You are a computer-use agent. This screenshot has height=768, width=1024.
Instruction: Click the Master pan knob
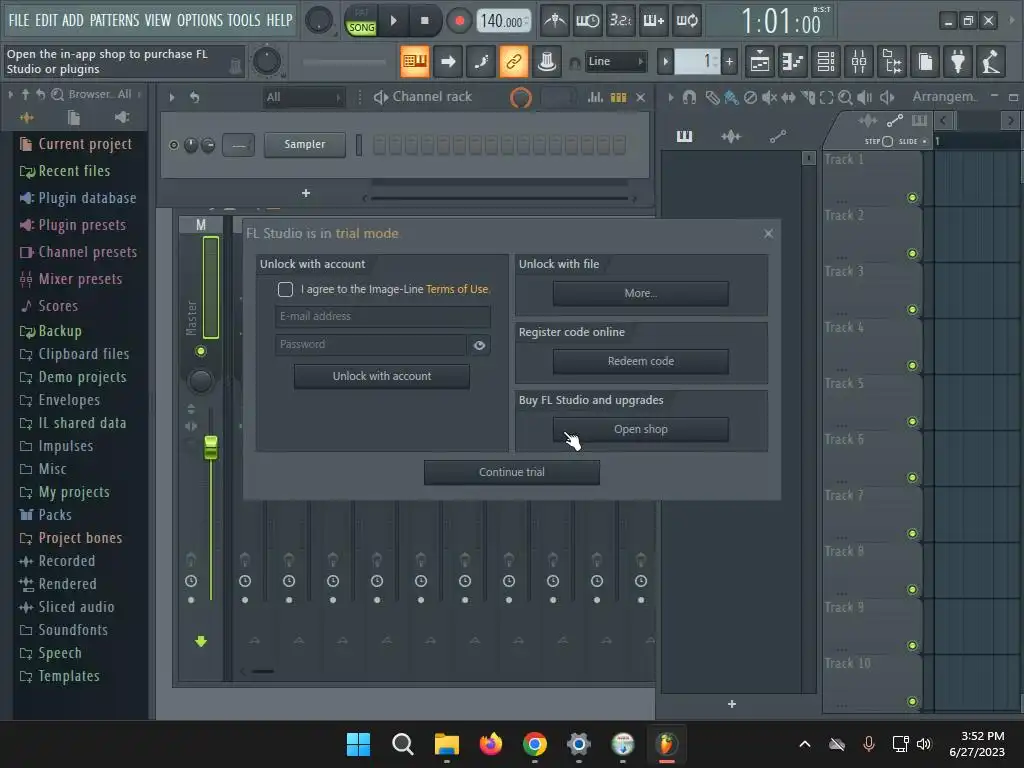point(200,381)
